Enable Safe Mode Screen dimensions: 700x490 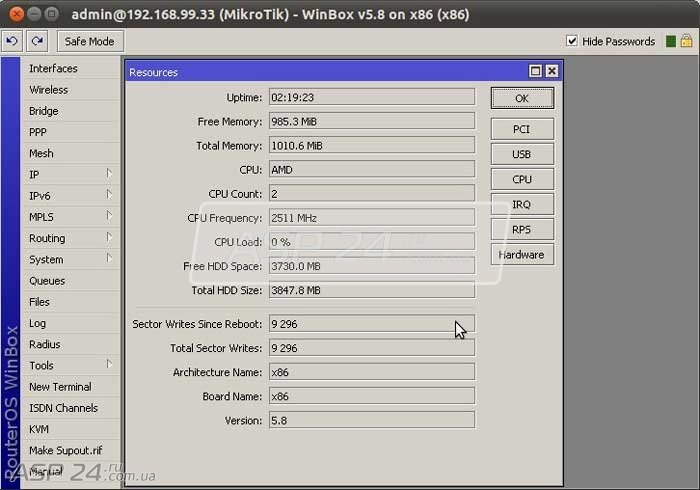point(90,42)
